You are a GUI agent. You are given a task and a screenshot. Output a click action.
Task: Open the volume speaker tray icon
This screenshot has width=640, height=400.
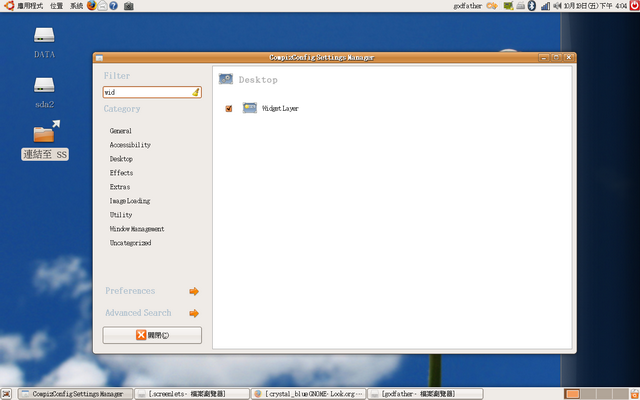pyautogui.click(x=557, y=6)
